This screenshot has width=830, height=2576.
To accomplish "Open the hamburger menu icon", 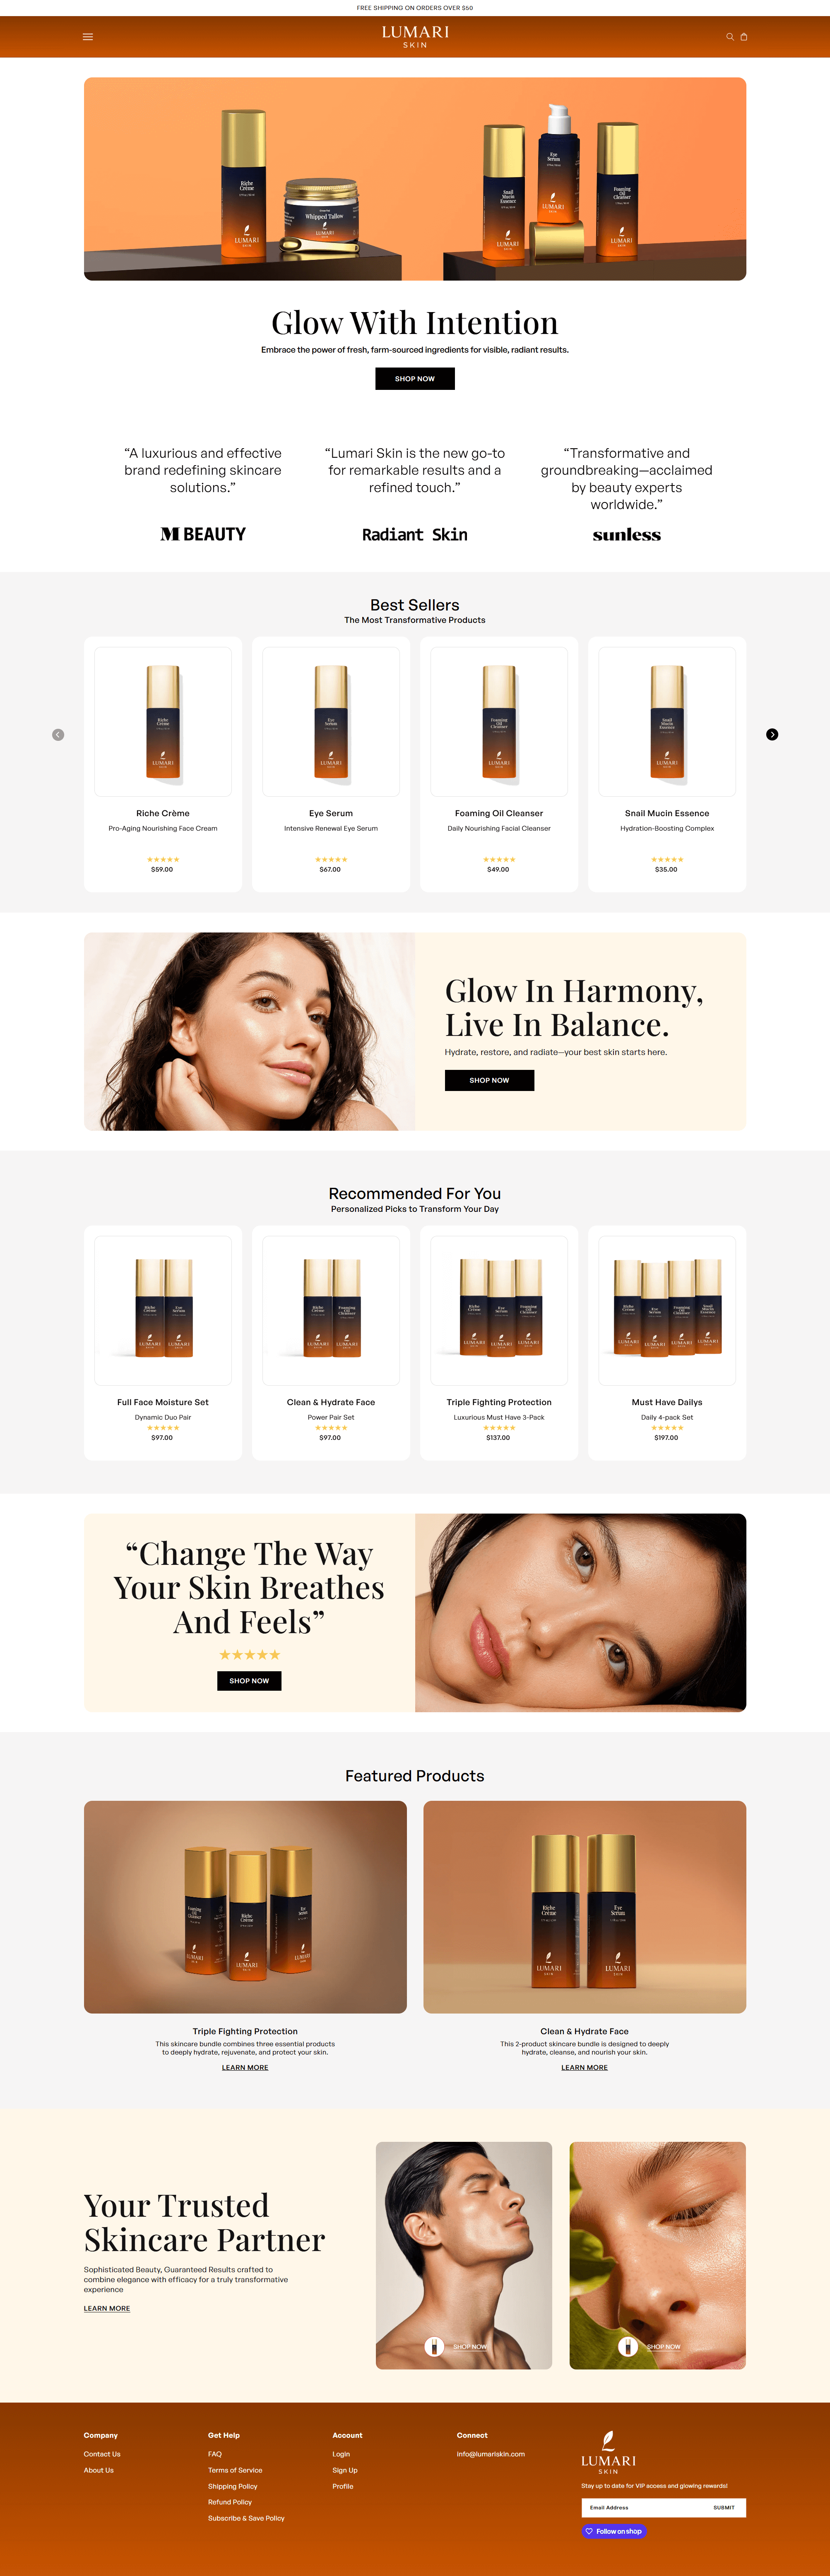I will (x=88, y=37).
